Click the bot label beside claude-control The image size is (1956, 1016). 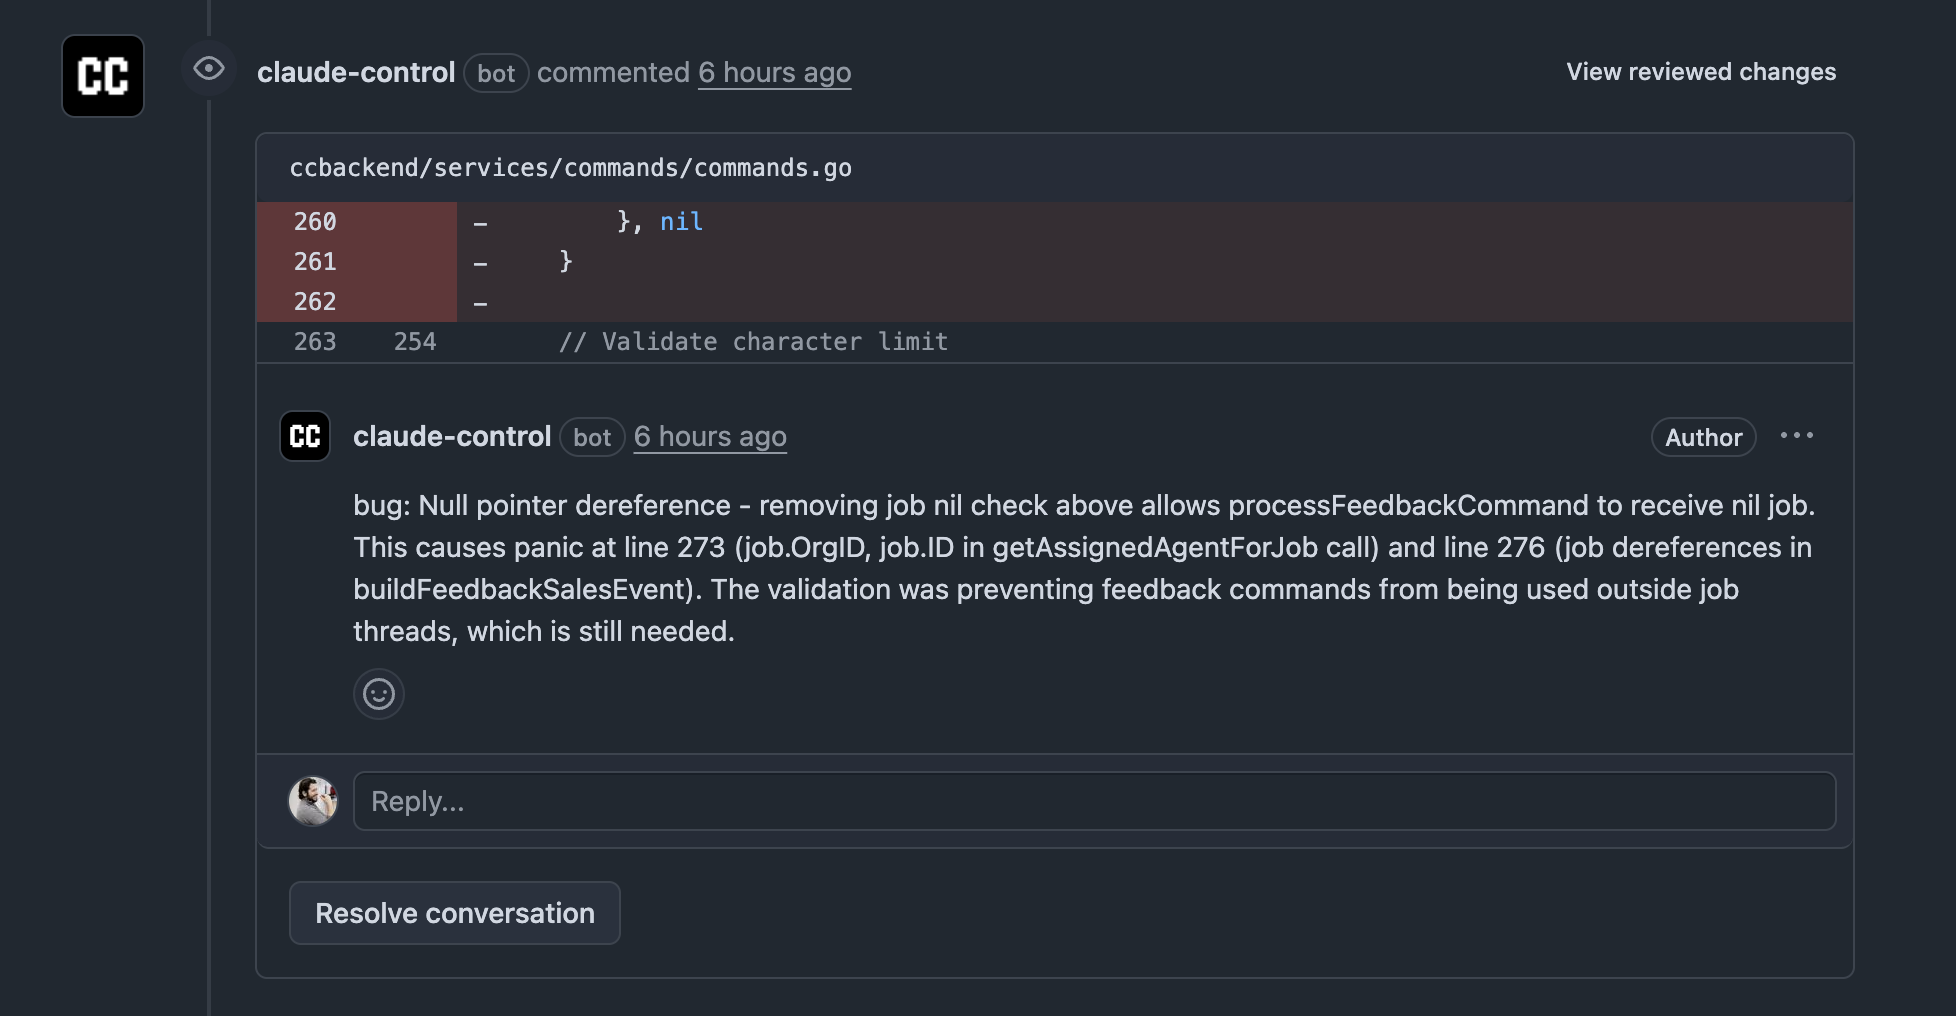coord(497,73)
